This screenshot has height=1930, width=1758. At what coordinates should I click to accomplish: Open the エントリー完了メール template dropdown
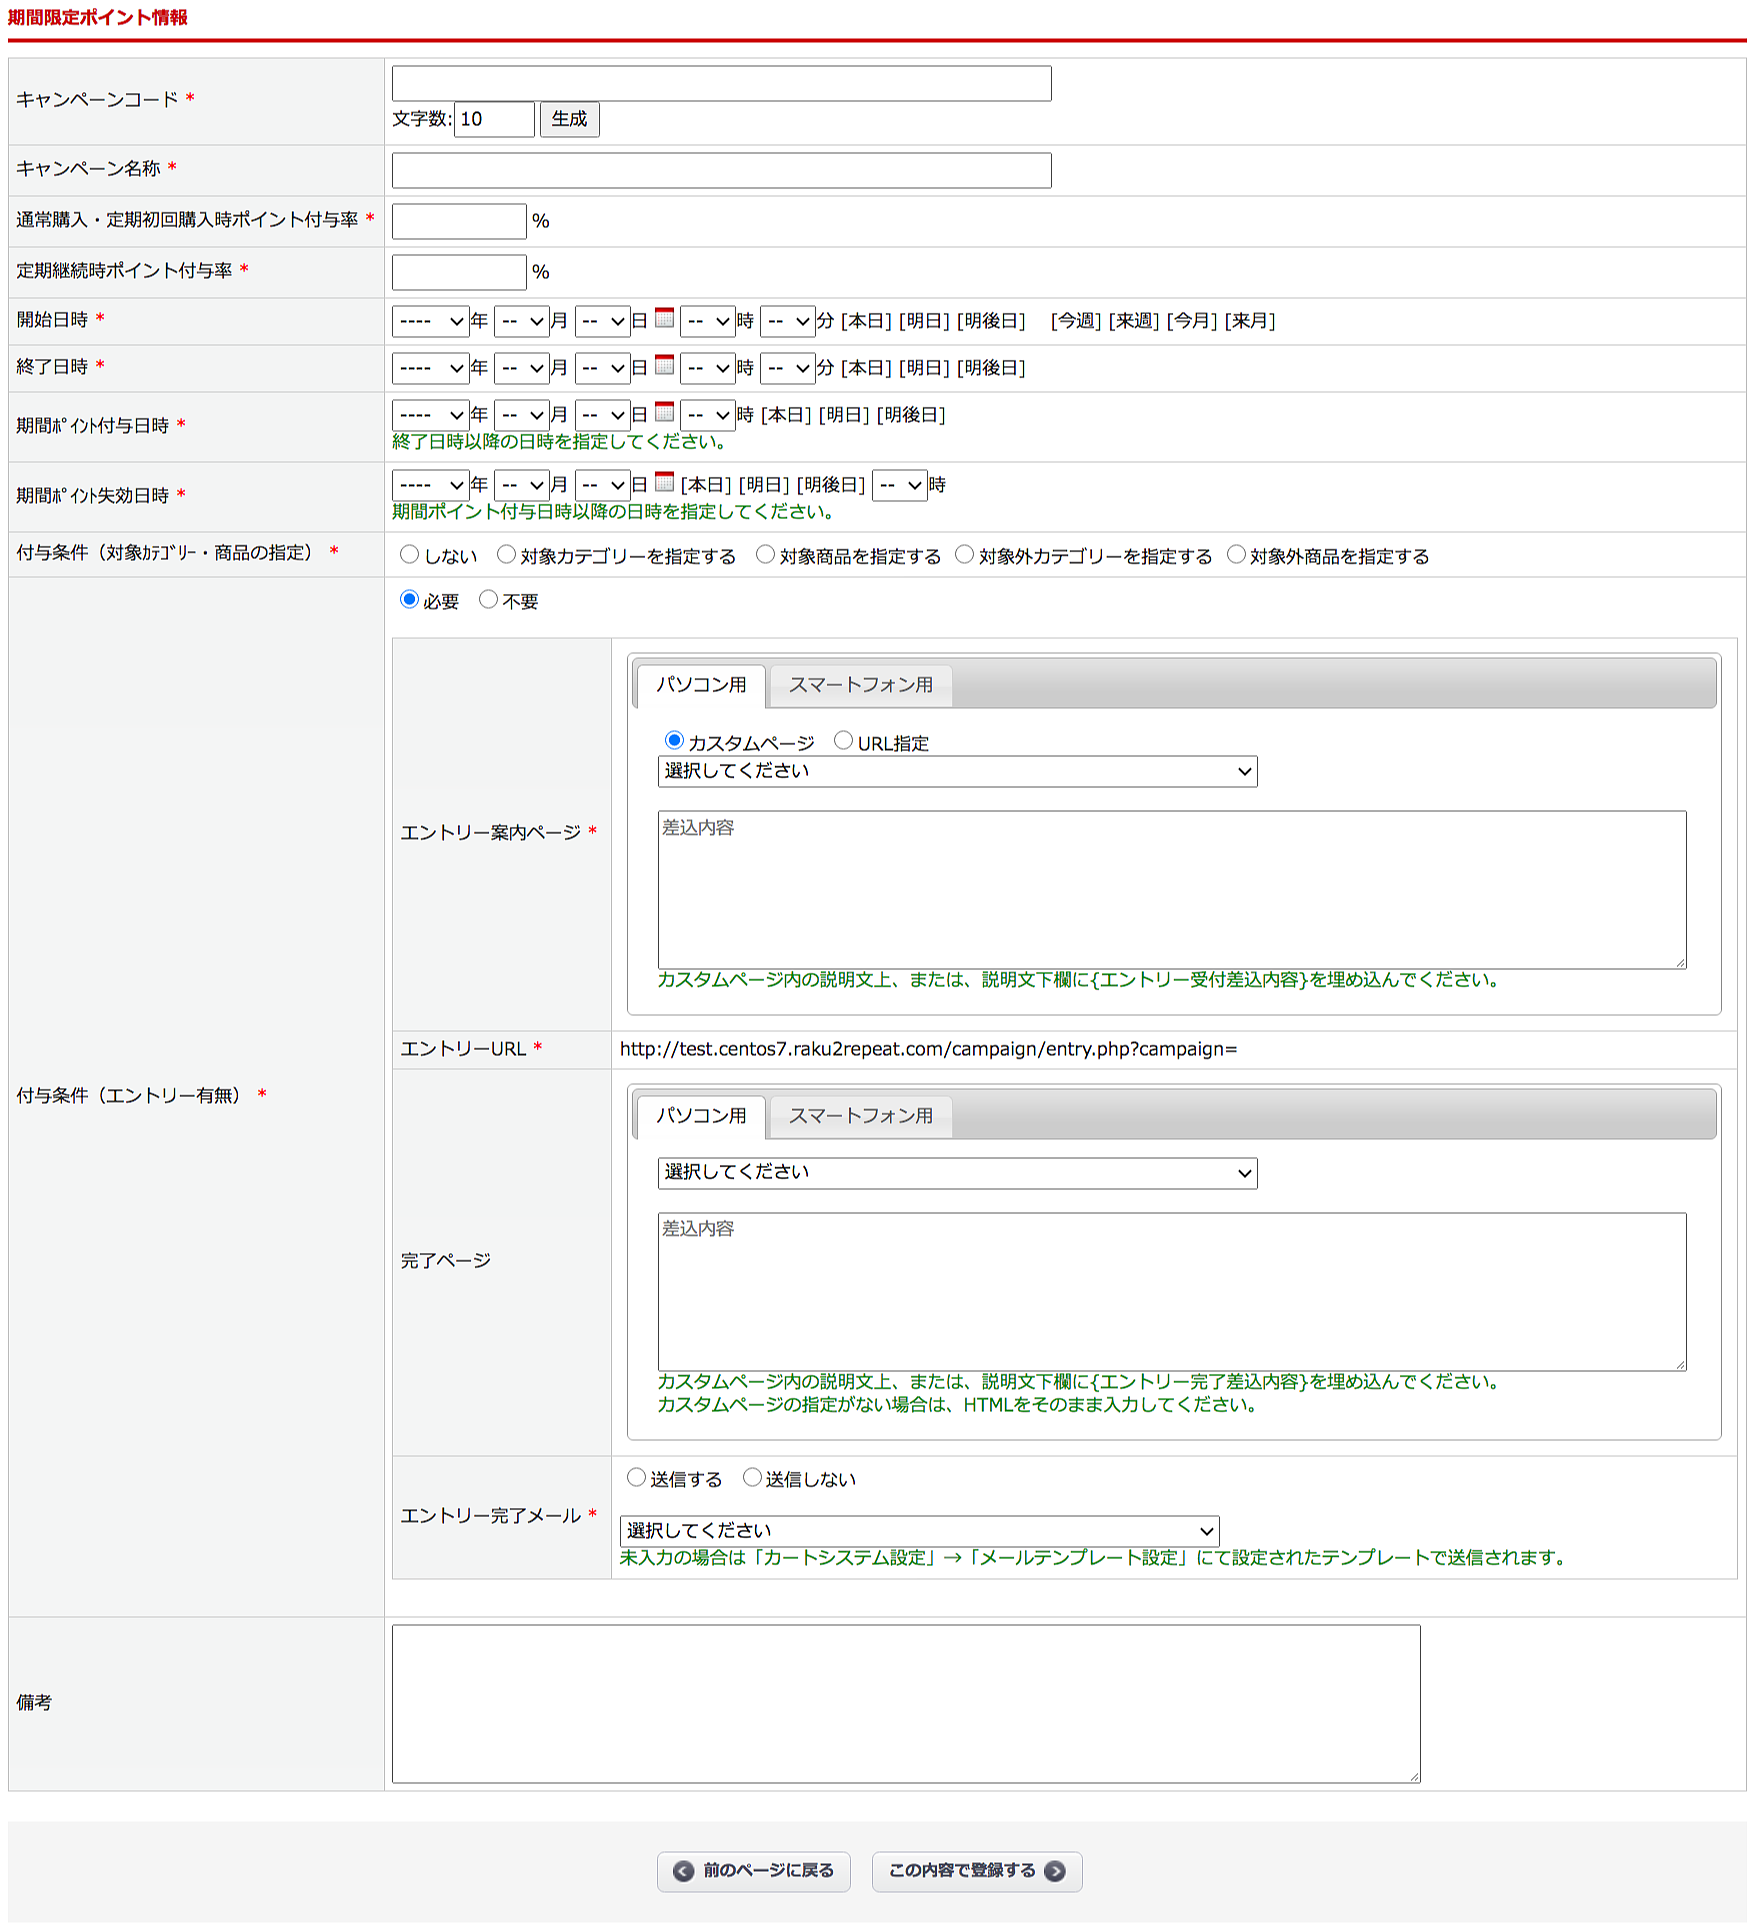point(919,1531)
